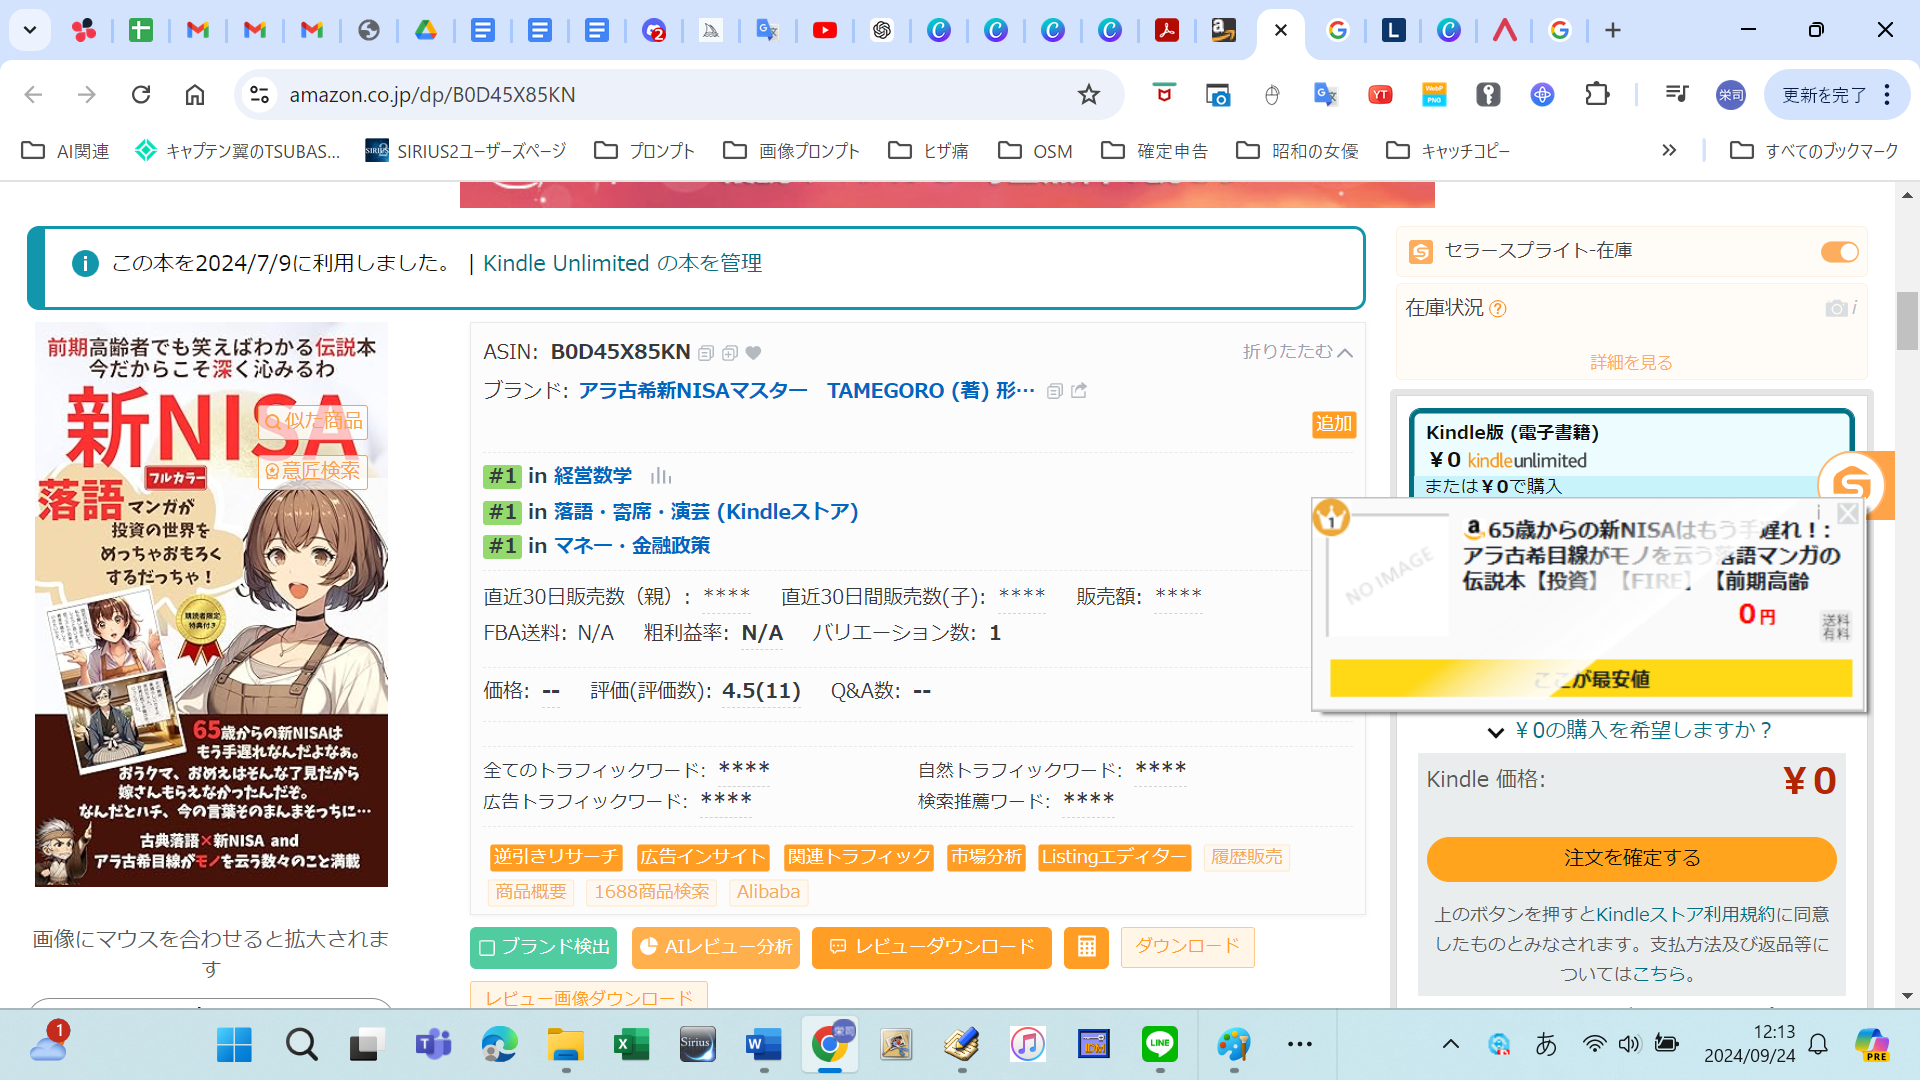The height and width of the screenshot is (1080, 1920).
Task: Click the 追加 button
Action: pyautogui.click(x=1334, y=424)
